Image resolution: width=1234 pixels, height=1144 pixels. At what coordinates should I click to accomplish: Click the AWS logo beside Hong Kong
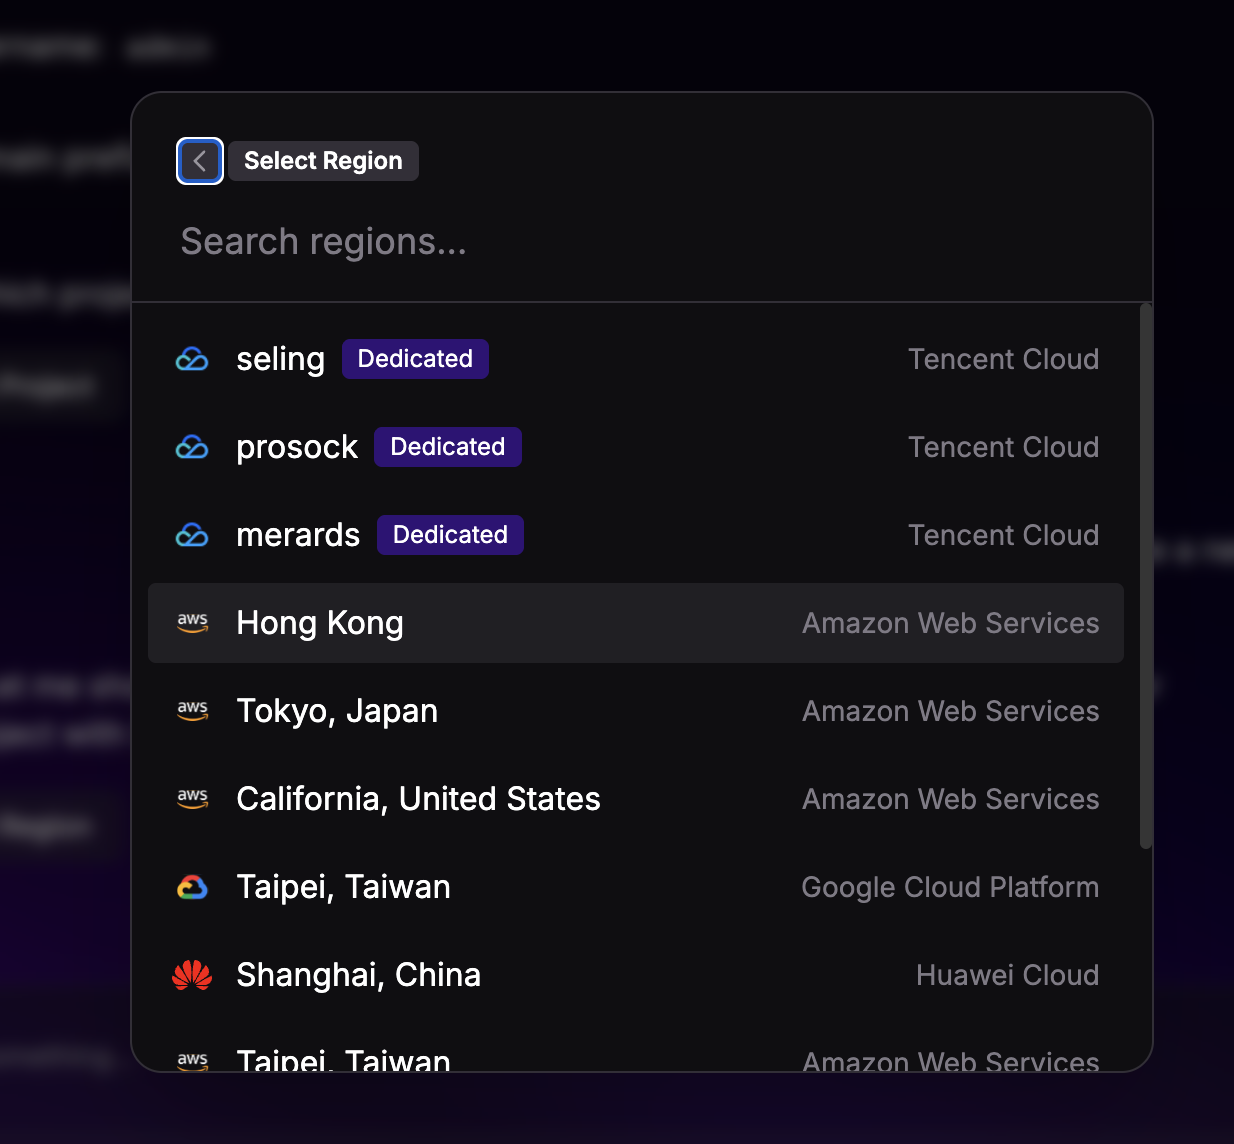192,623
